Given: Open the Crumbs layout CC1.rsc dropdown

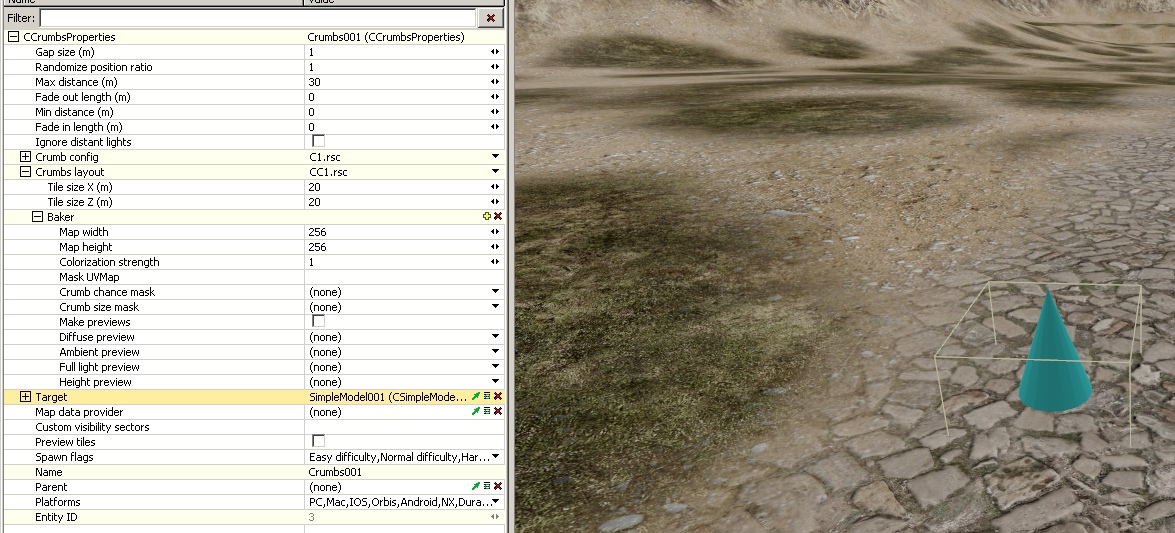Looking at the screenshot, I should 495,172.
